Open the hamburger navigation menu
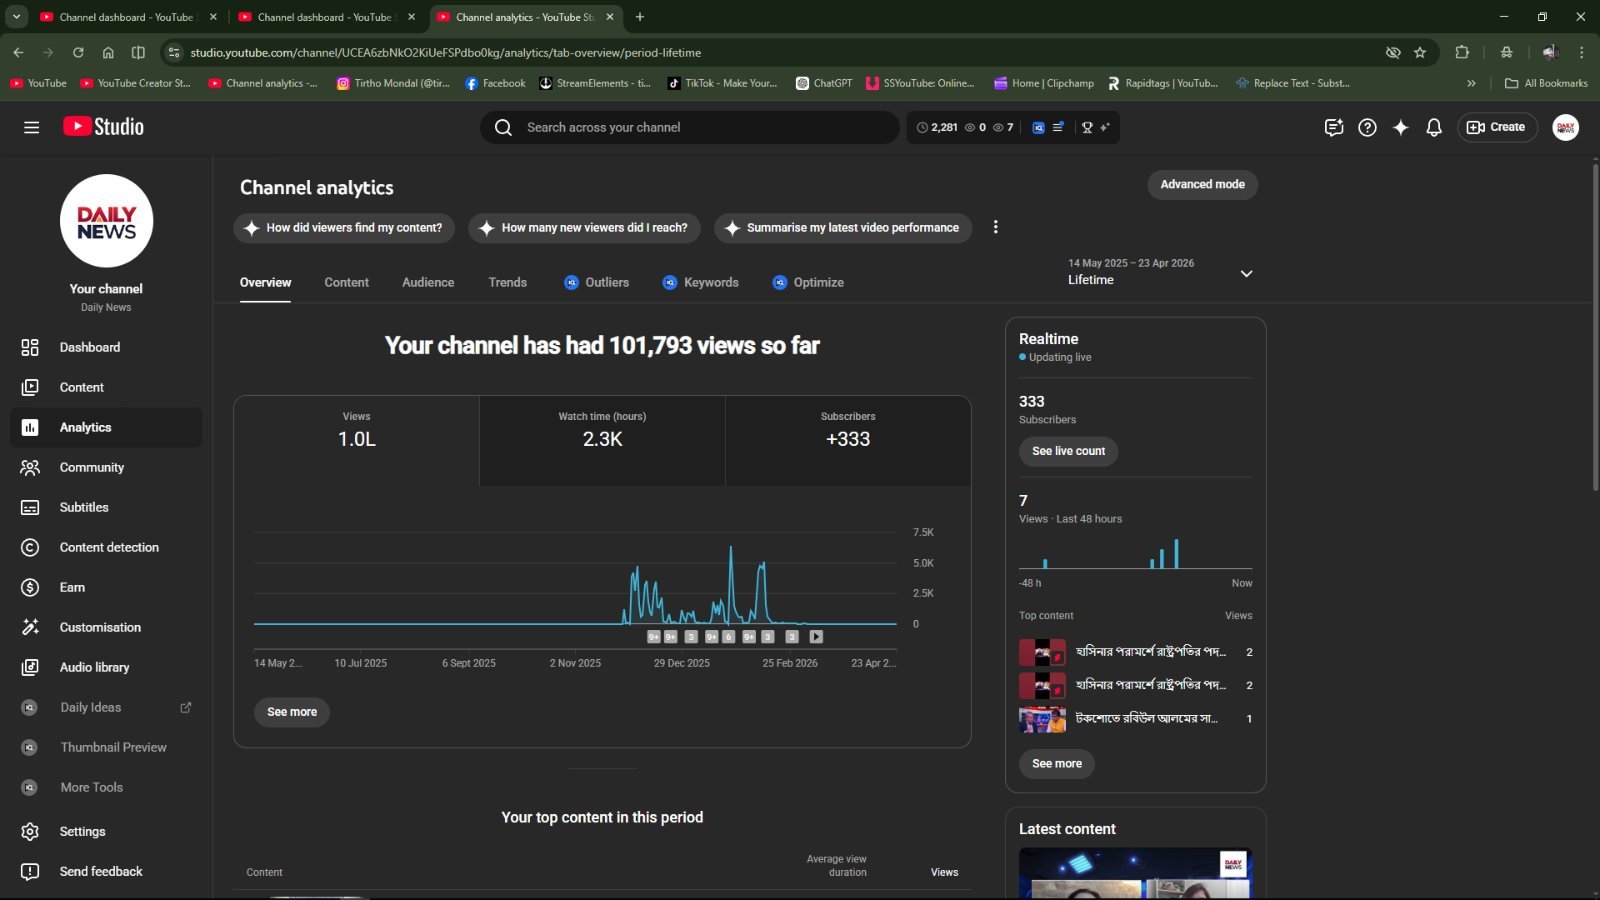 click(x=31, y=127)
